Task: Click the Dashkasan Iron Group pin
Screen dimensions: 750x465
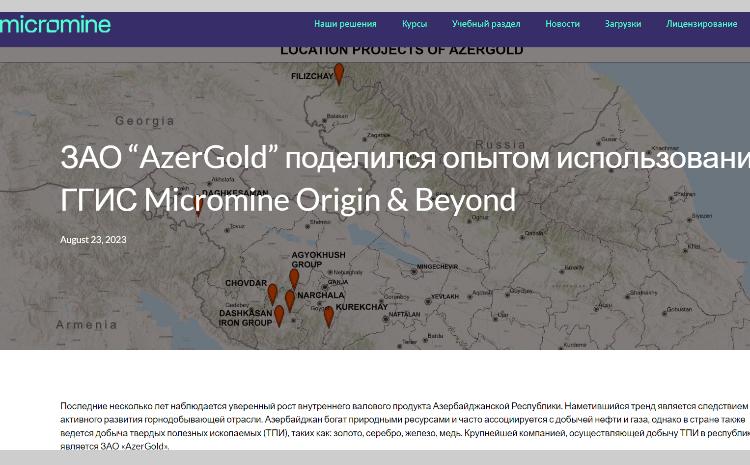Action: tap(279, 315)
